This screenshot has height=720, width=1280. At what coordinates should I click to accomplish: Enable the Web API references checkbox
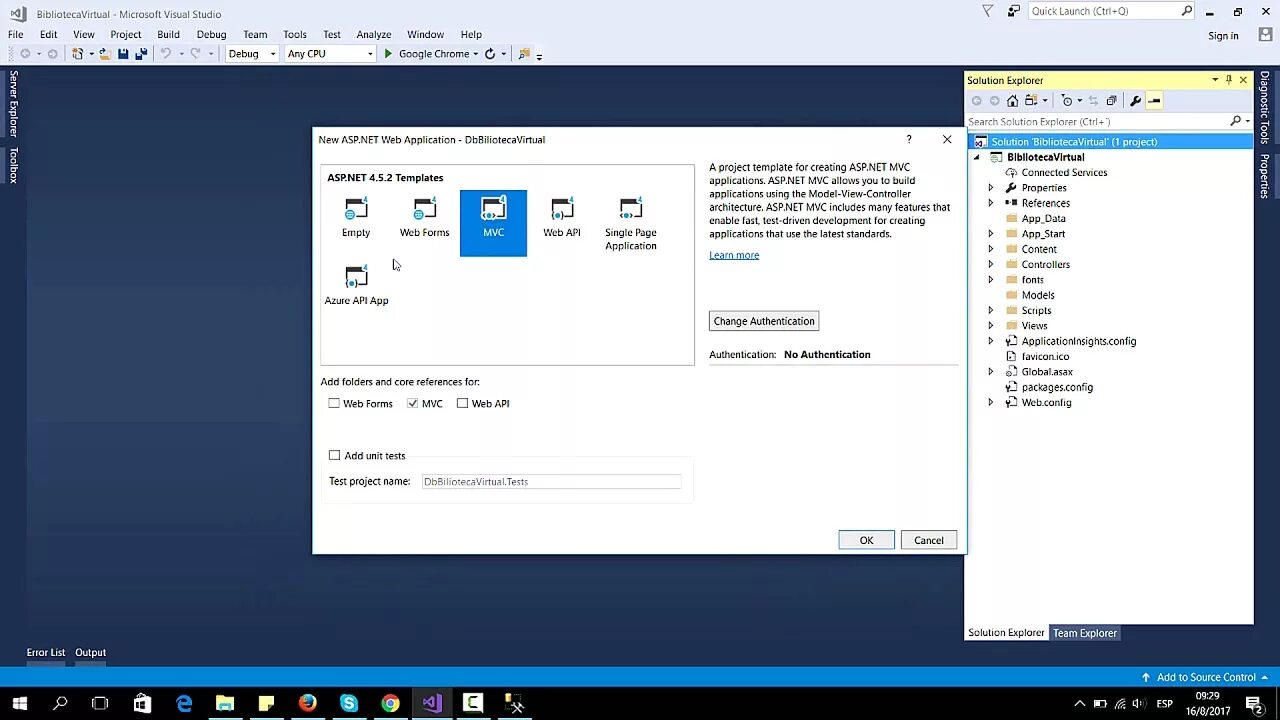click(x=462, y=404)
